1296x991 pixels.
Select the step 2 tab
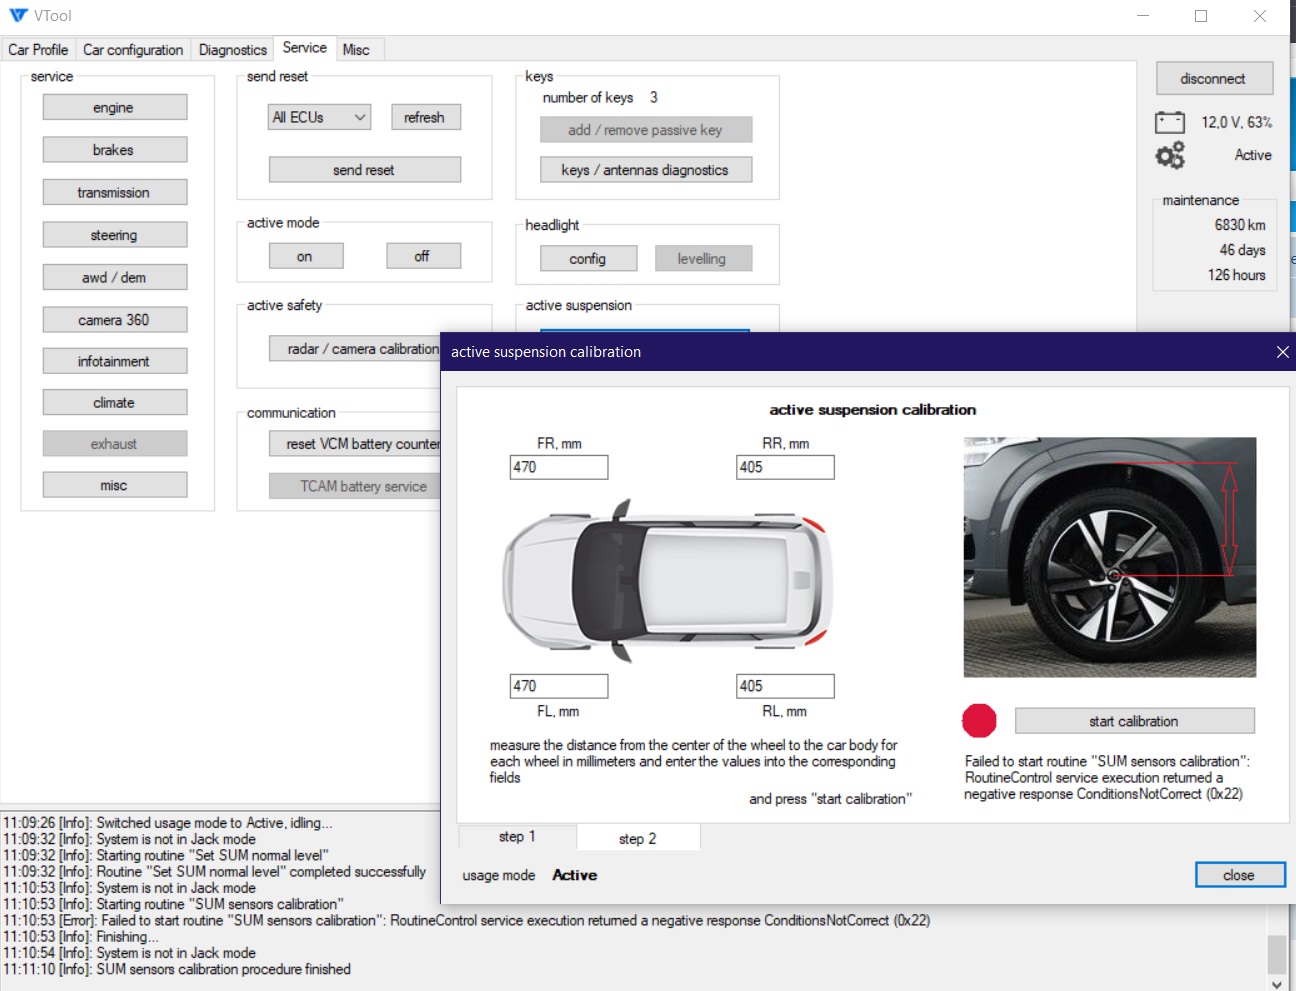pos(637,839)
